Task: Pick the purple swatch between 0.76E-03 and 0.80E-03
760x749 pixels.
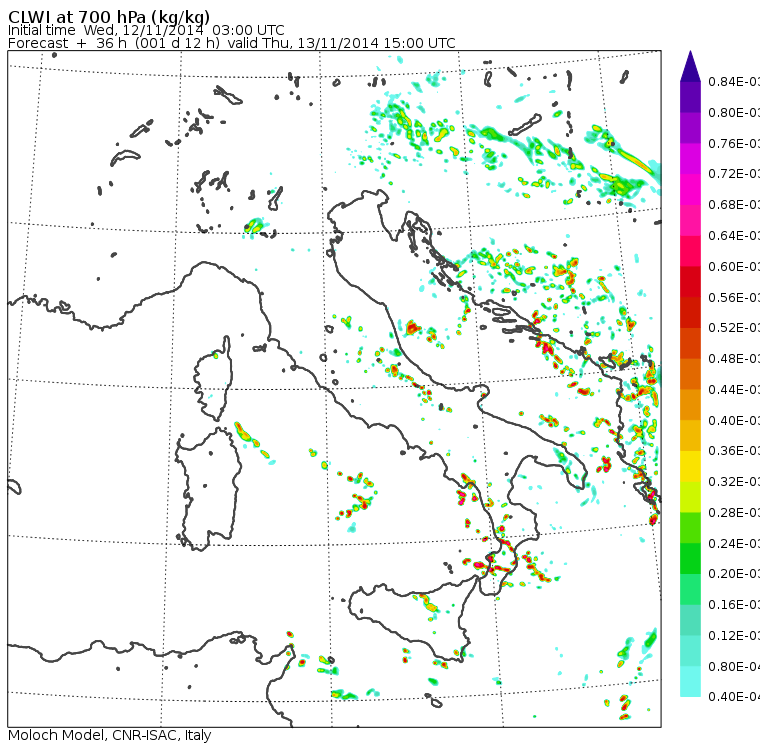Action: 690,128
